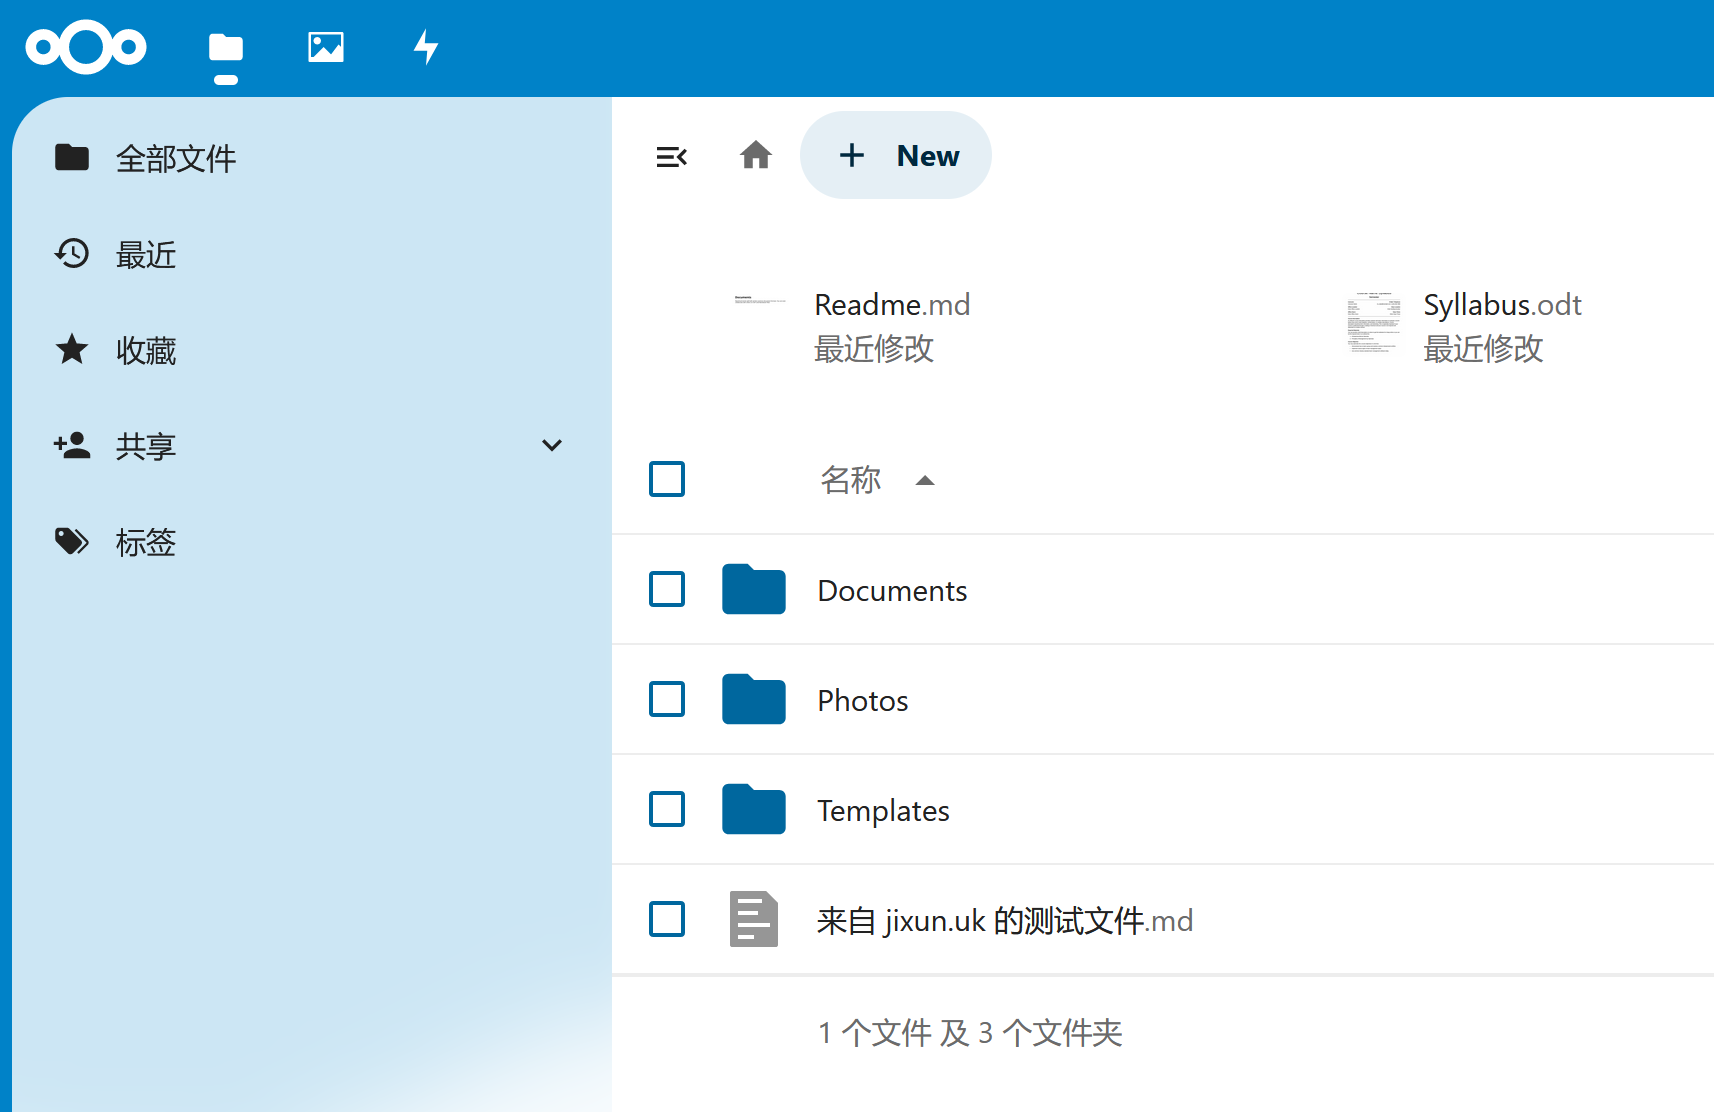Open 最近 in the sidebar
The width and height of the screenshot is (1714, 1112).
coord(146,255)
